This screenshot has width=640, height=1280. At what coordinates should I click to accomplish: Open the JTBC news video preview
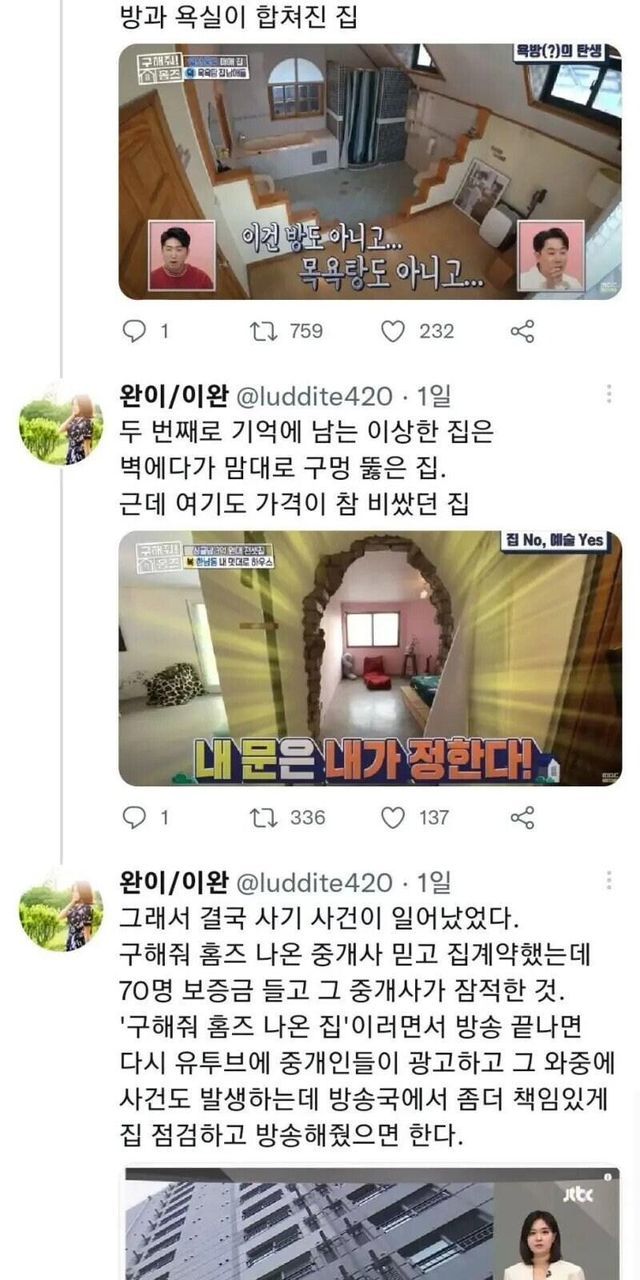point(370,1224)
